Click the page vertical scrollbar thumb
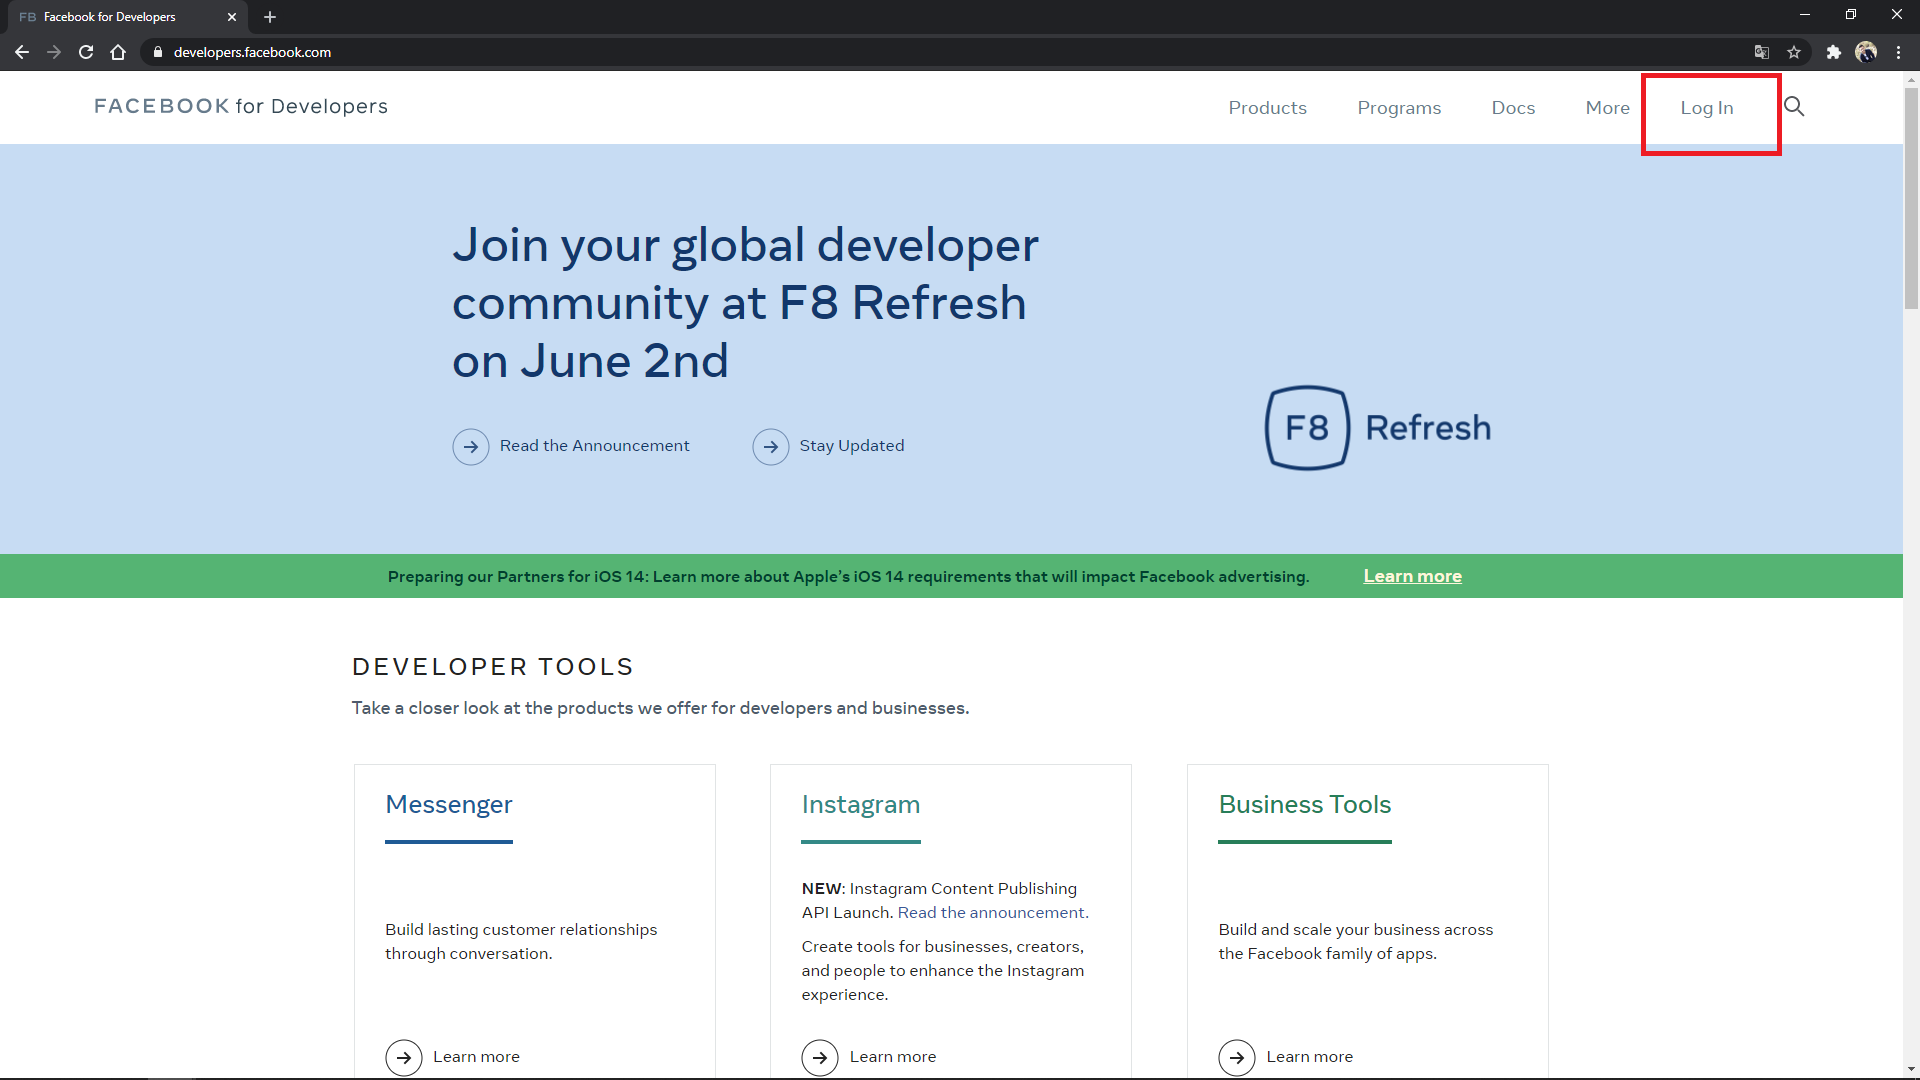Image resolution: width=1920 pixels, height=1080 pixels. click(x=1911, y=198)
